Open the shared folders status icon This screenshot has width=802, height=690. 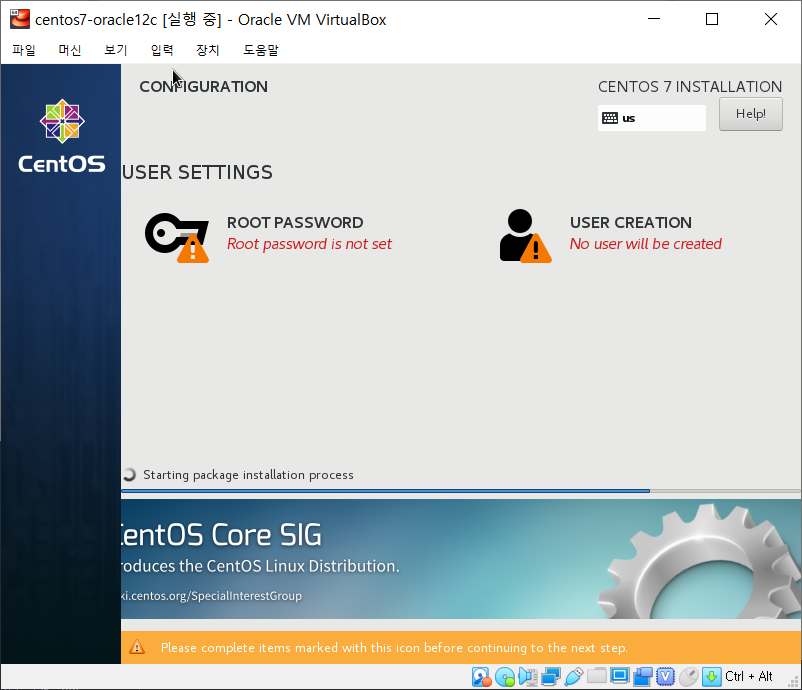point(596,676)
